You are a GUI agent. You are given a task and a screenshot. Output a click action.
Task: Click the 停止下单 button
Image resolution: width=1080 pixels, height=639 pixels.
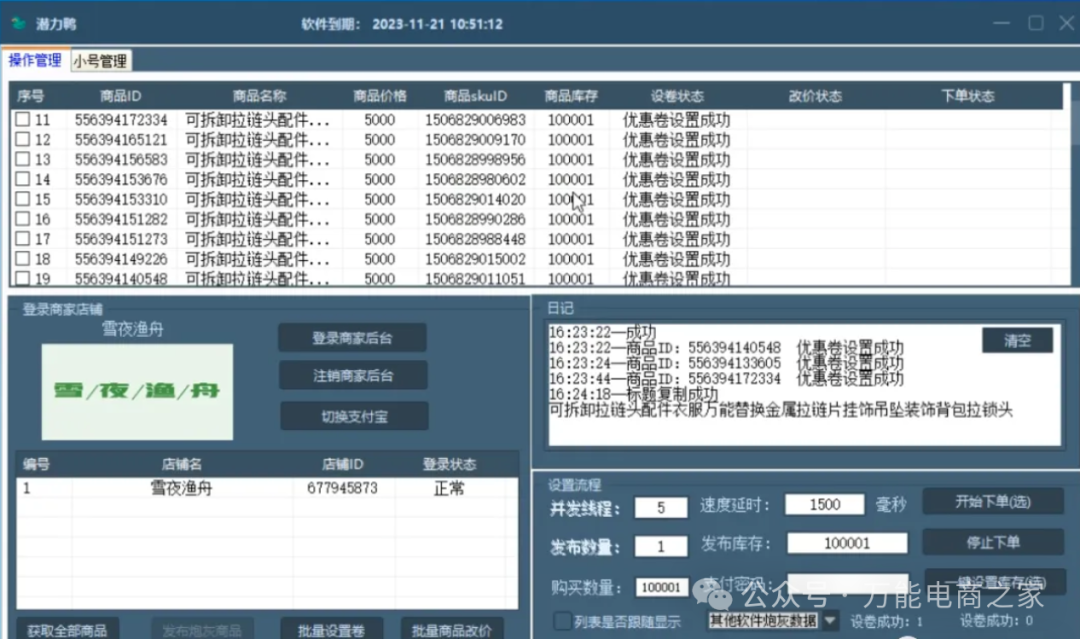(992, 542)
